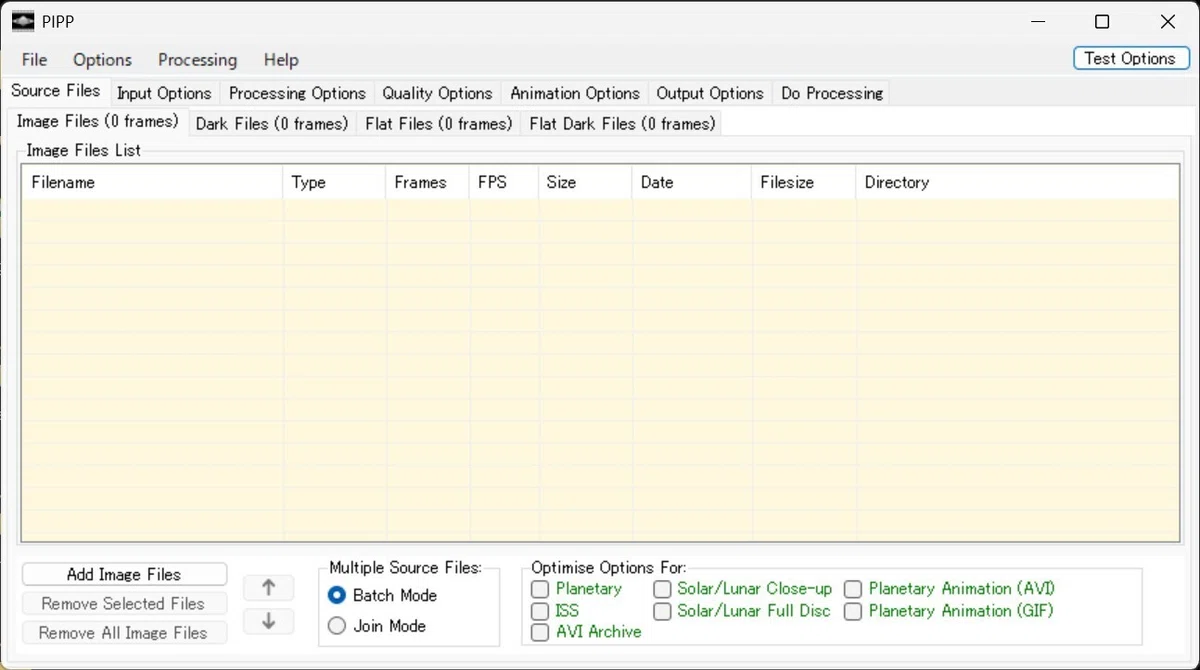
Task: Check the AVI Archive option
Action: pyautogui.click(x=540, y=632)
